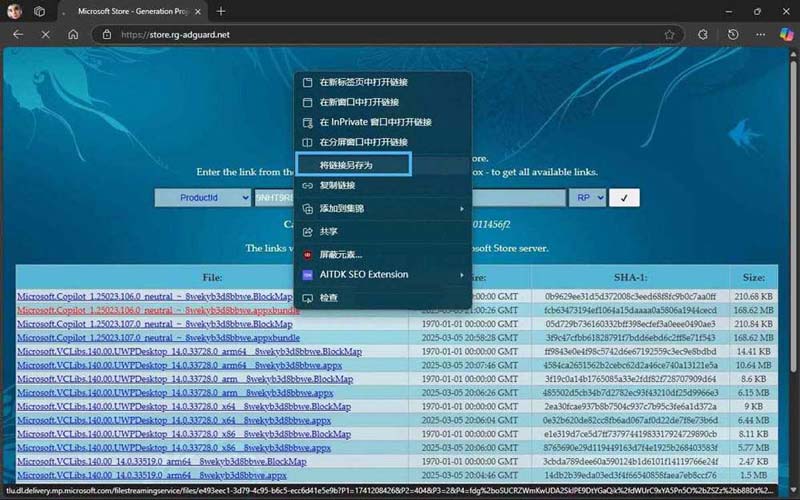Choose 共享 share menu item
The image size is (800, 500).
(383, 232)
